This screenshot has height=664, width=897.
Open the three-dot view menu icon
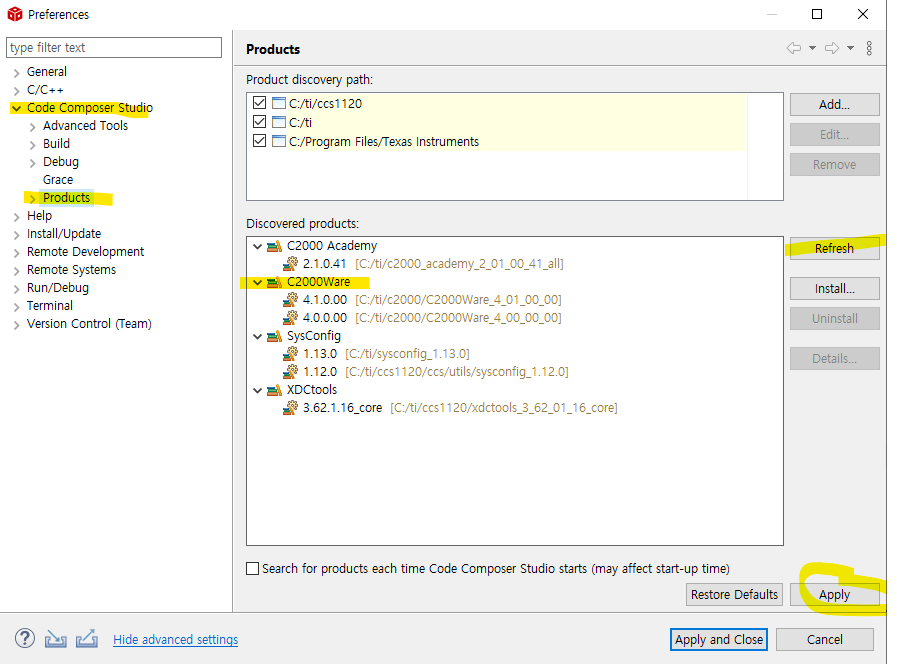pos(869,48)
